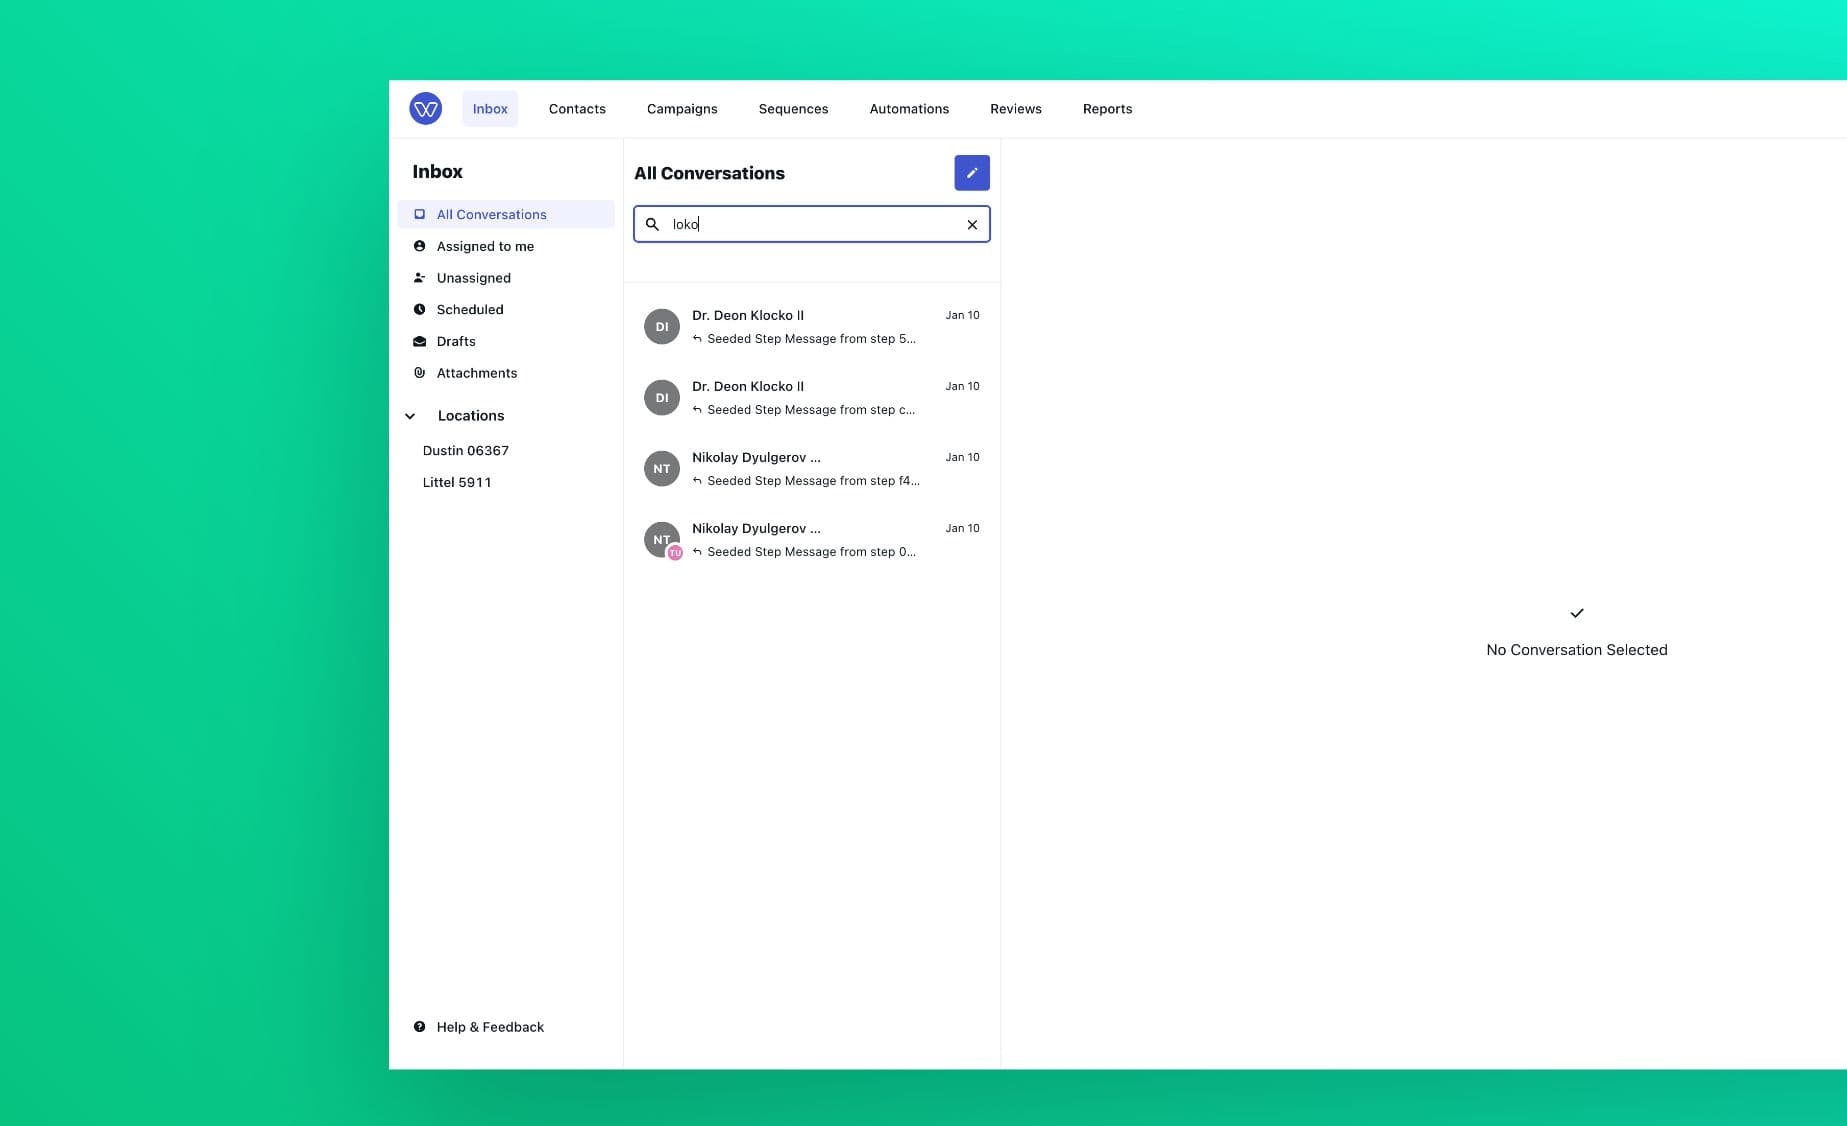Show Unassigned conversations
Viewport: 1847px width, 1126px height.
tap(473, 278)
